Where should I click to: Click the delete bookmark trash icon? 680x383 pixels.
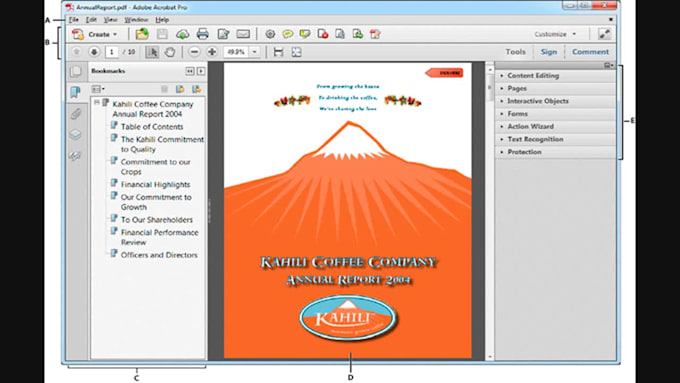164,89
